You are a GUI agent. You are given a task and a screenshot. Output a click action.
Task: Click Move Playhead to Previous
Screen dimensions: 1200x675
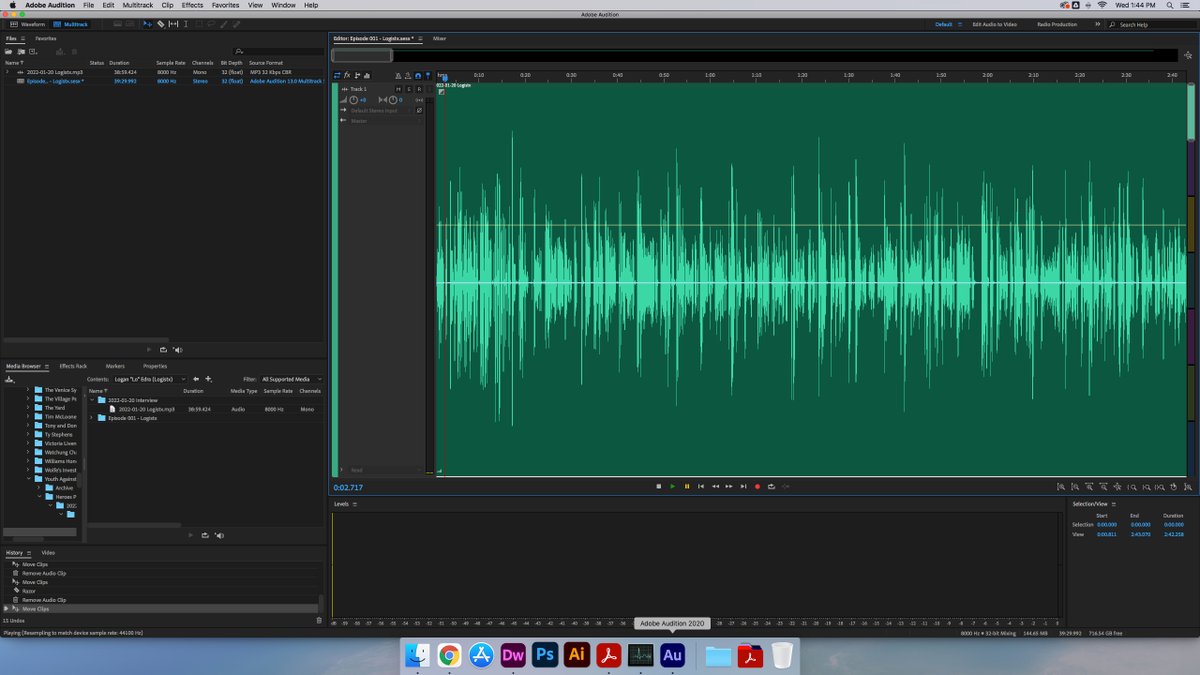(701, 486)
